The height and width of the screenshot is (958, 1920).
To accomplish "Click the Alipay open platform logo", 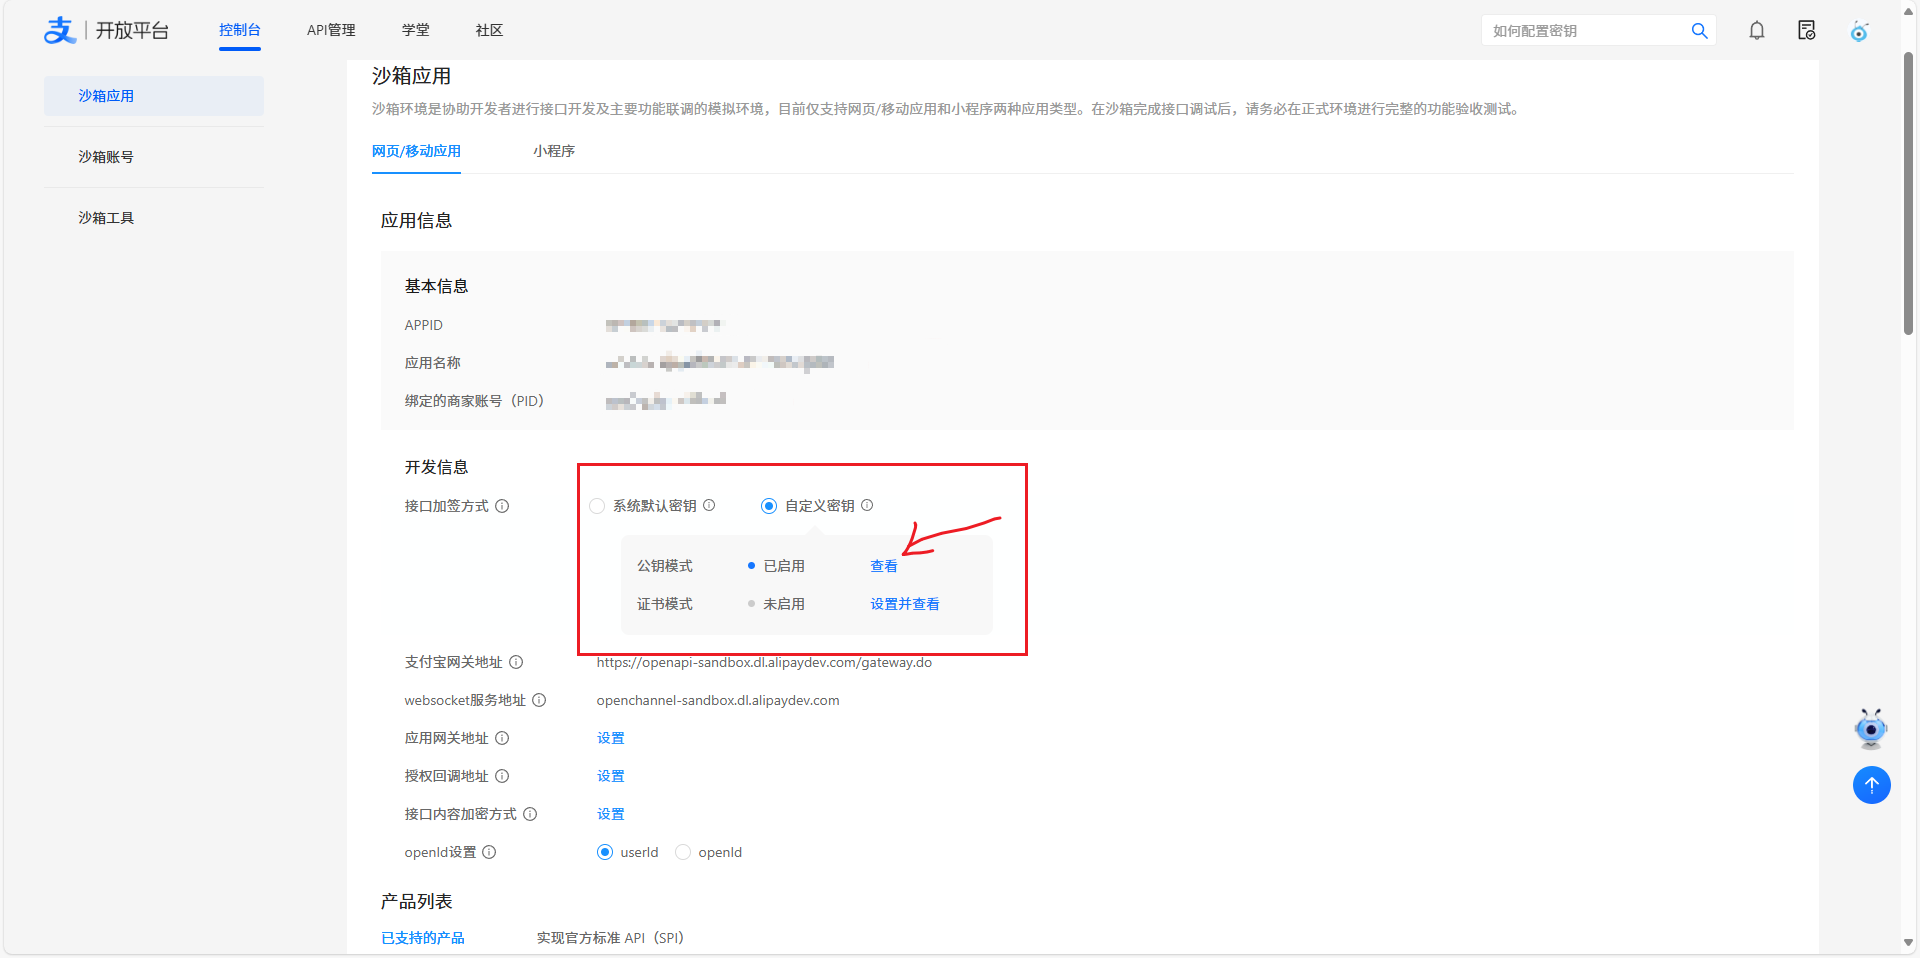I will 106,30.
